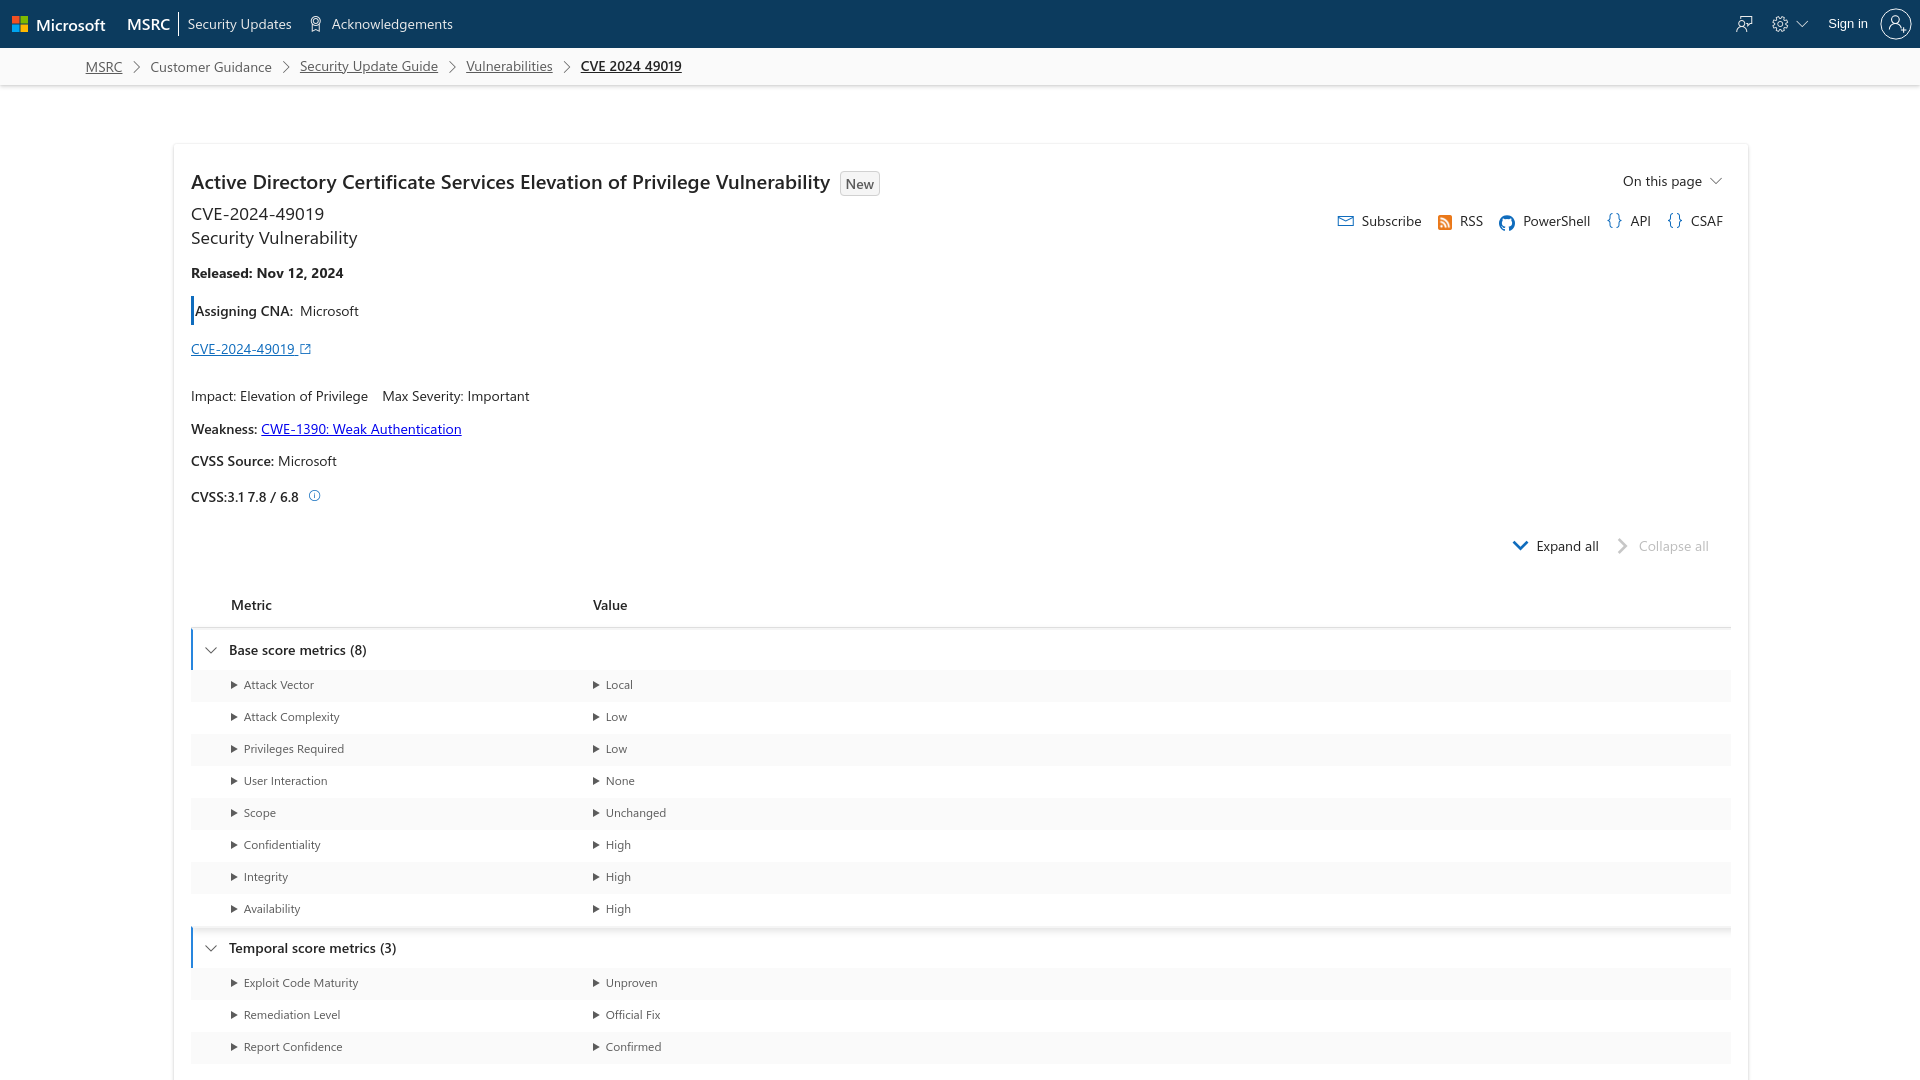The image size is (1920, 1080).
Task: Click the Value column header
Action: click(610, 605)
